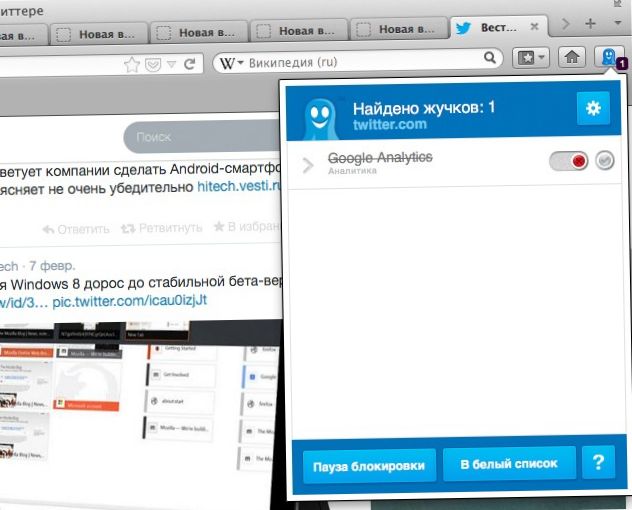Click the 'Найдено жучков: 1' heading

coord(424,108)
